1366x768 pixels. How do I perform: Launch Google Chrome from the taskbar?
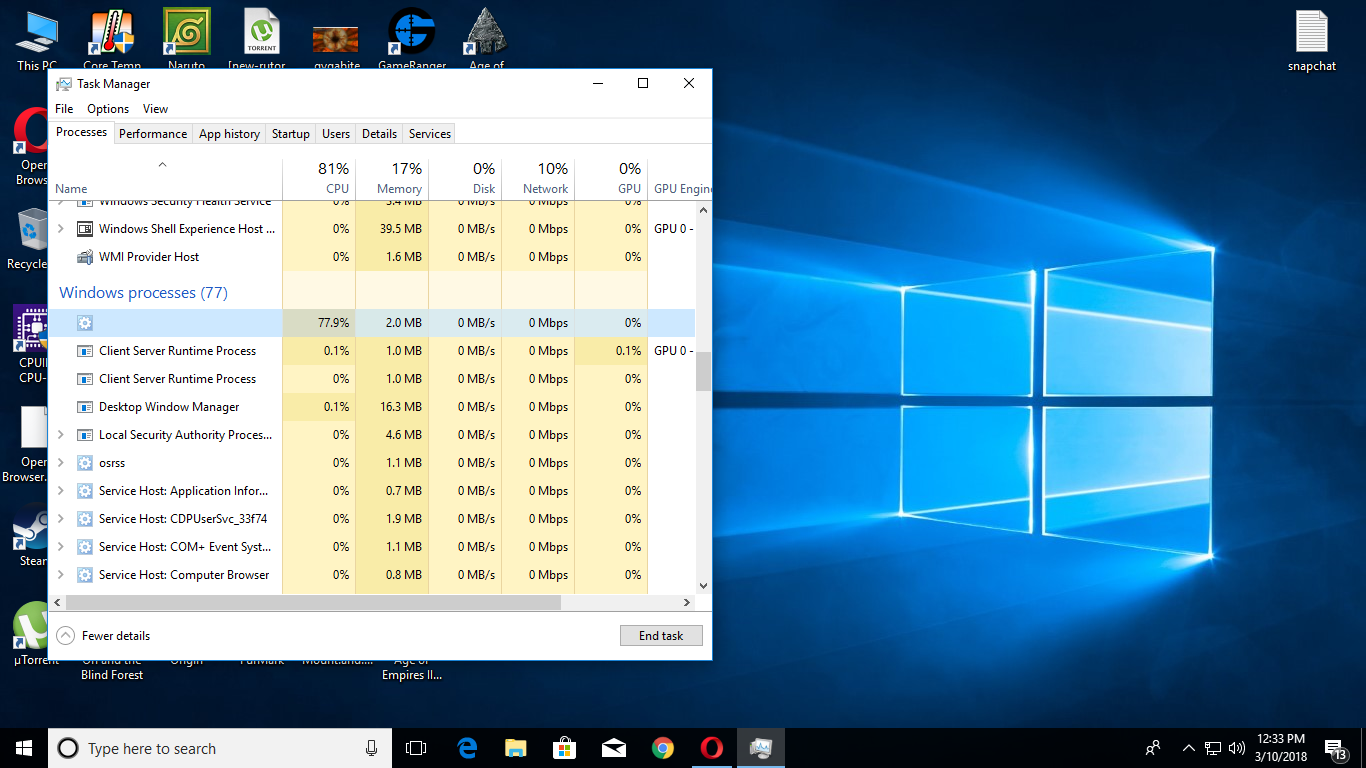[x=662, y=748]
